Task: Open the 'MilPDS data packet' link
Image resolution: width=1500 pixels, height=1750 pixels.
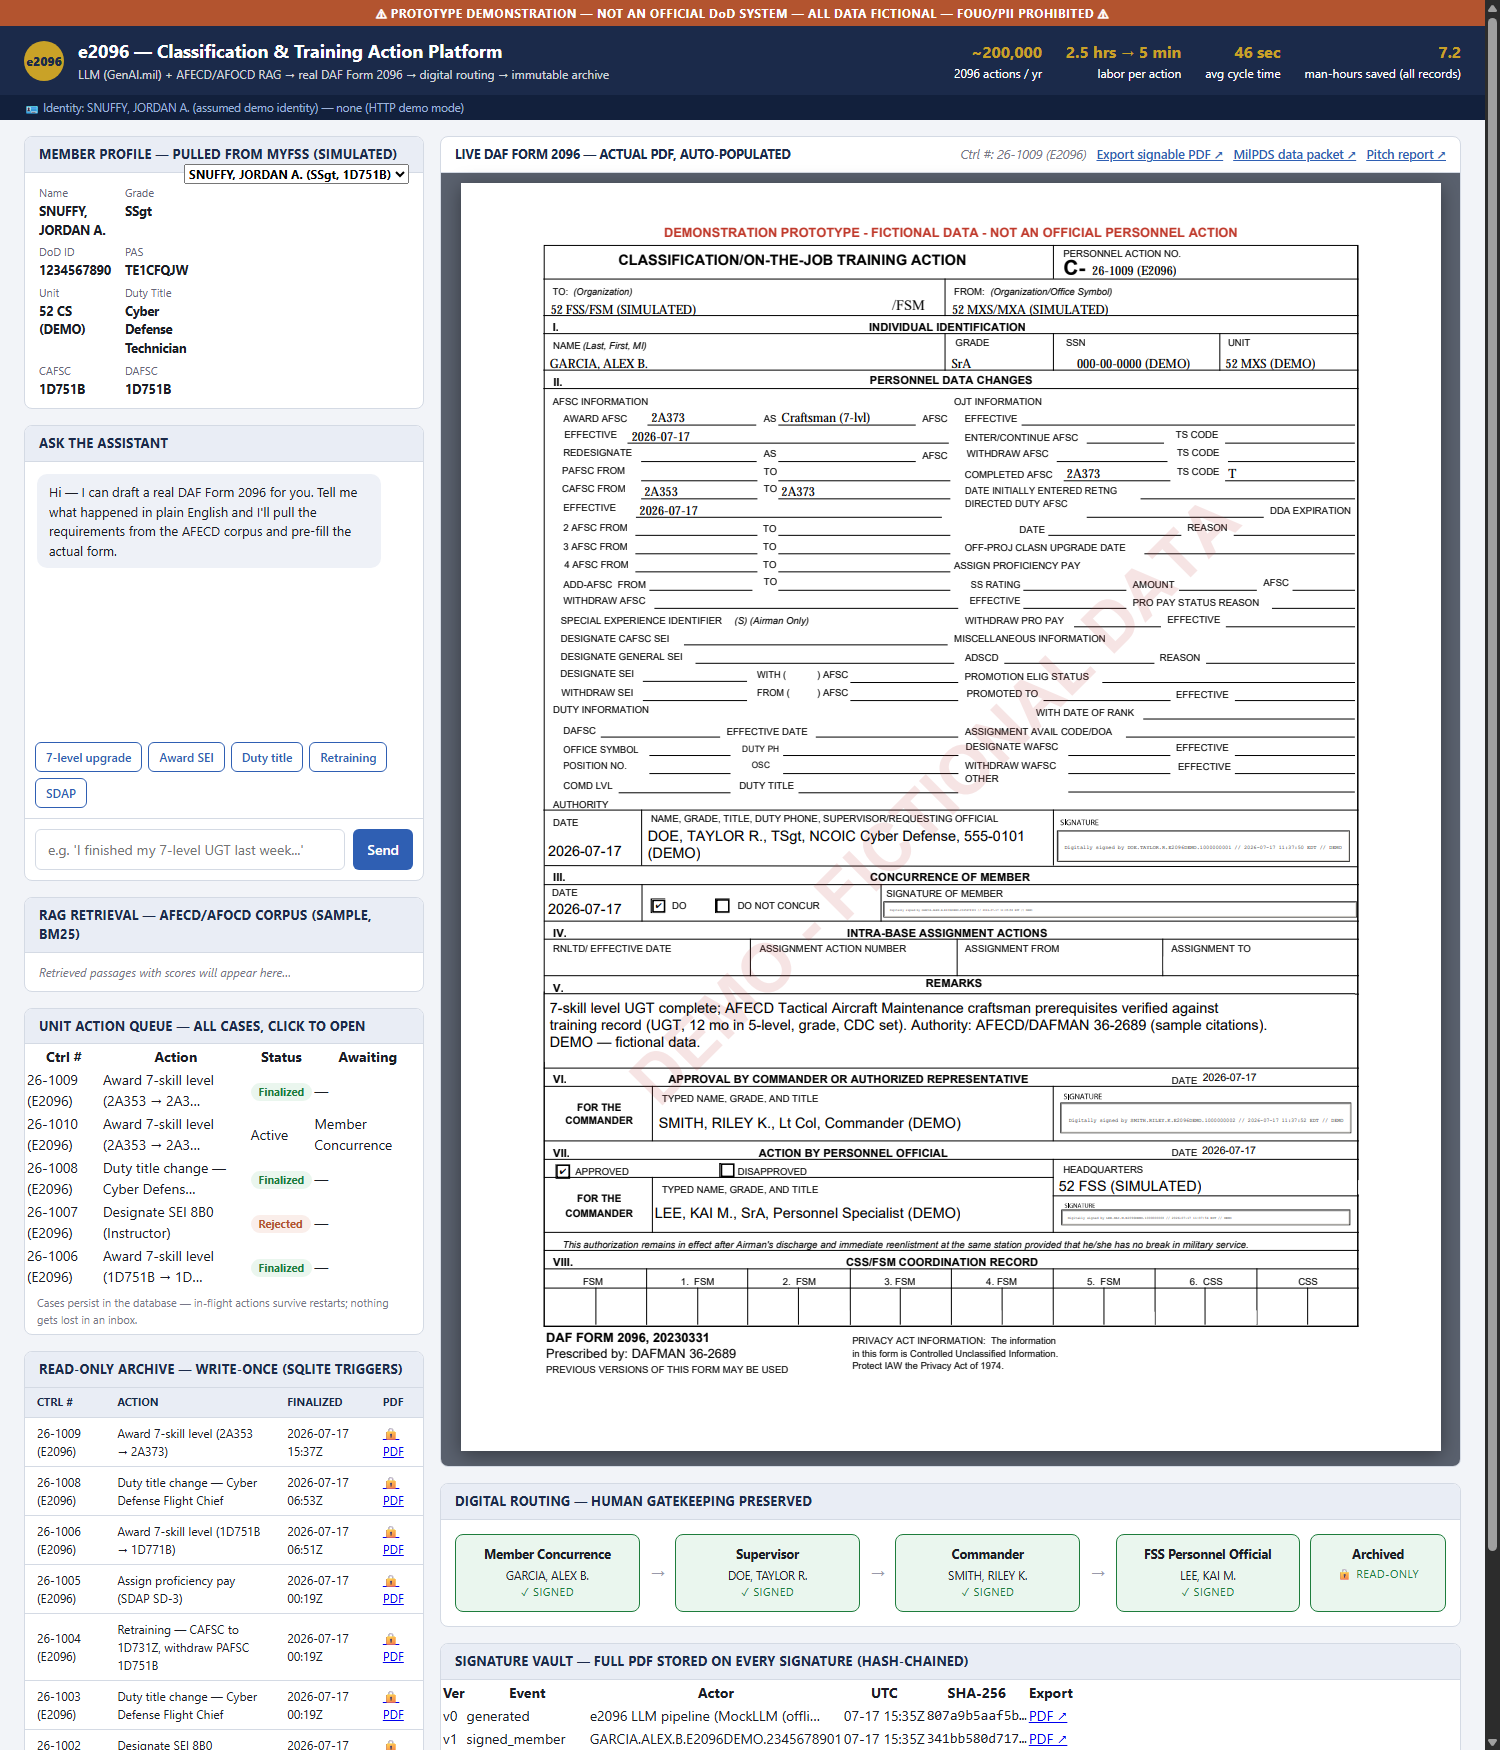Action: pyautogui.click(x=1295, y=155)
